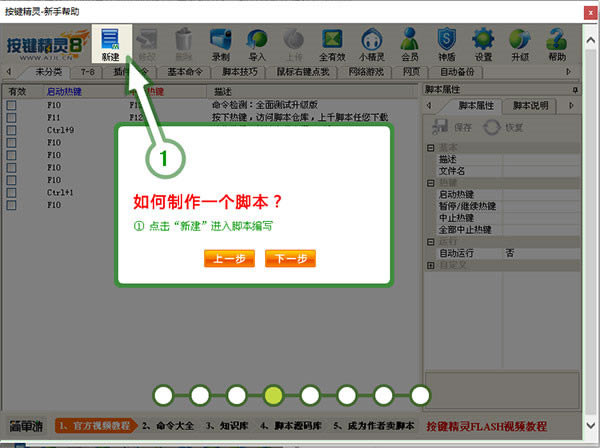The height and width of the screenshot is (448, 600).
Task: Tick the checkbox for the Ctrl+1 row
Action: (11, 192)
